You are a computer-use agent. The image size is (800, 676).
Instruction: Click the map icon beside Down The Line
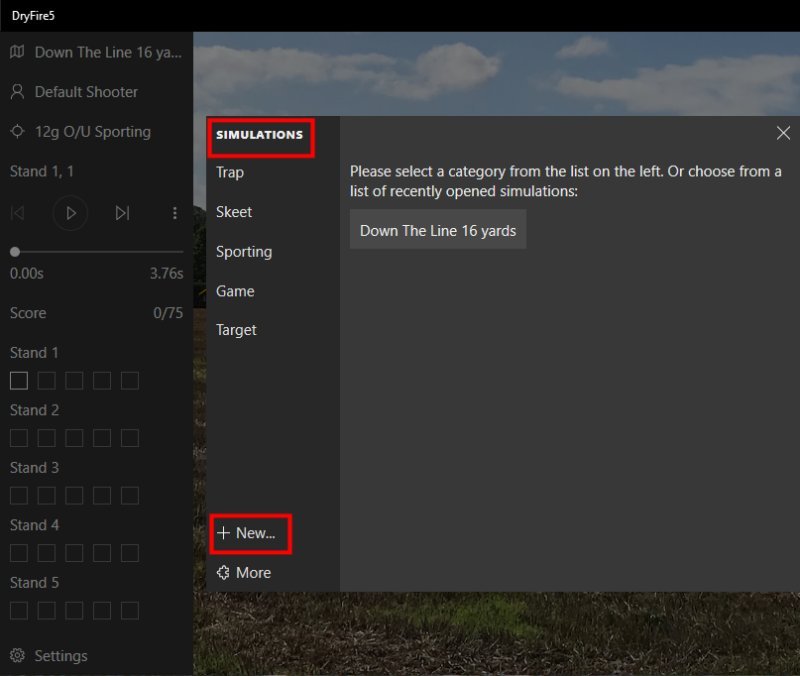point(17,52)
